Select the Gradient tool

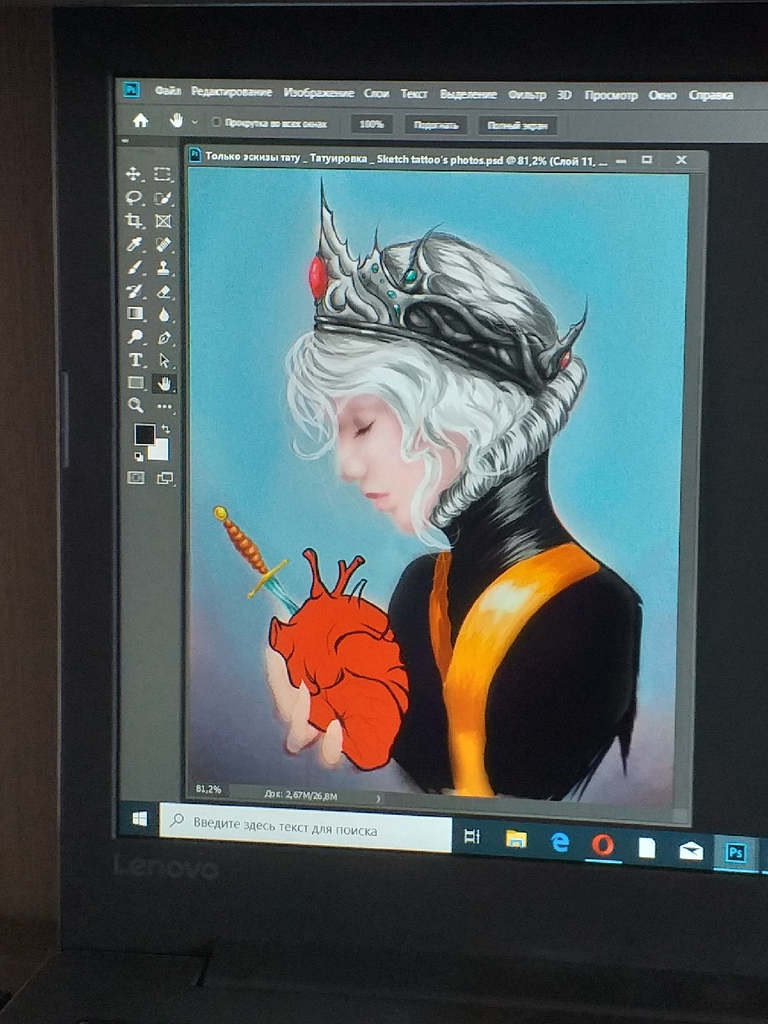pyautogui.click(x=135, y=313)
